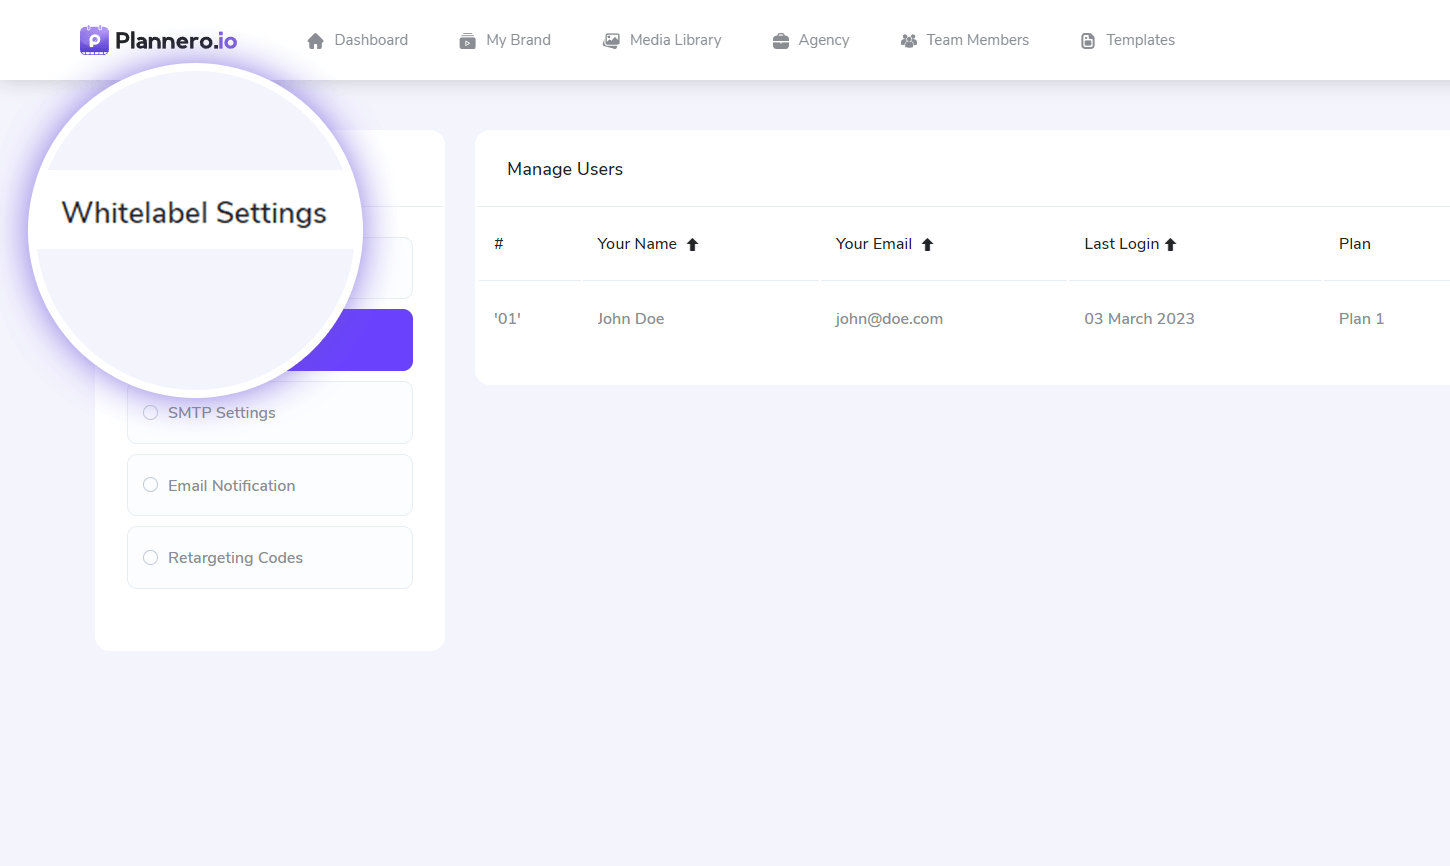Click the Team Members people icon

coord(909,41)
